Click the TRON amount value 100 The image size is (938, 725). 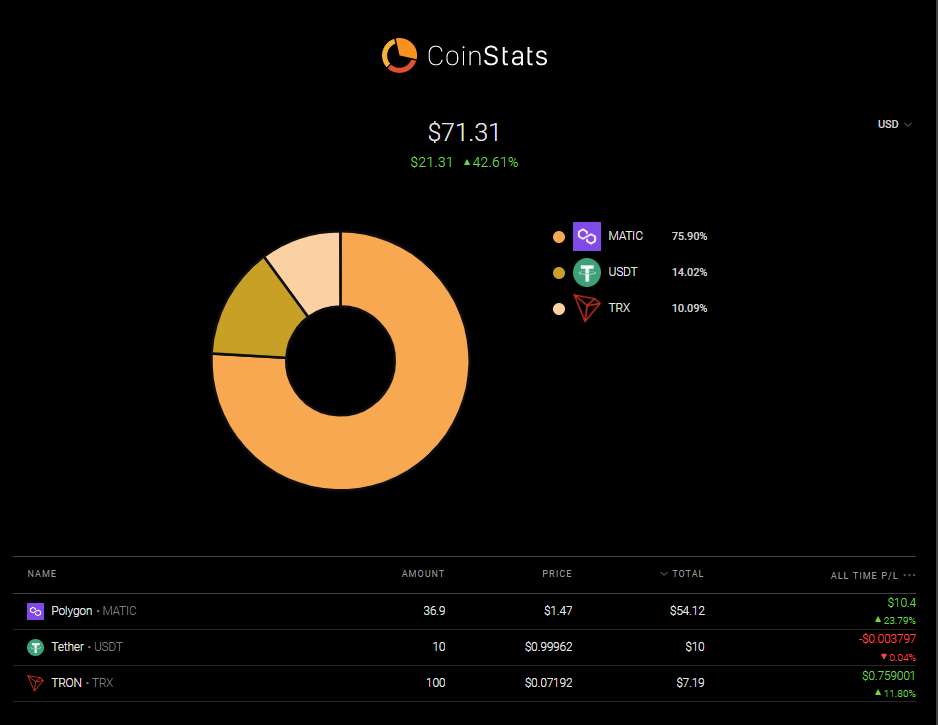pos(436,683)
